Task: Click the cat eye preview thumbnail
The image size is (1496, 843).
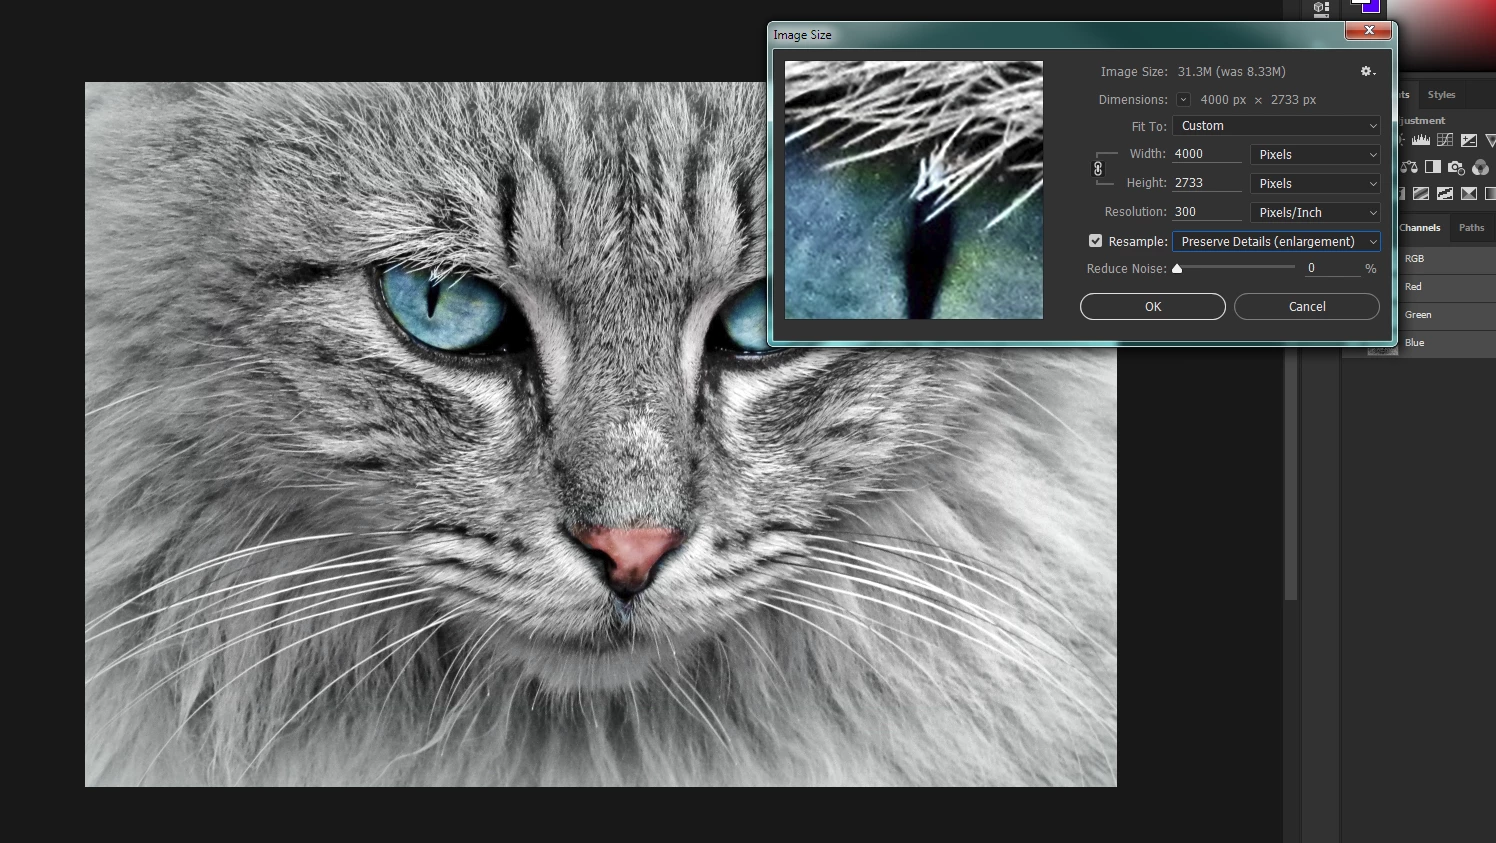Action: point(914,190)
